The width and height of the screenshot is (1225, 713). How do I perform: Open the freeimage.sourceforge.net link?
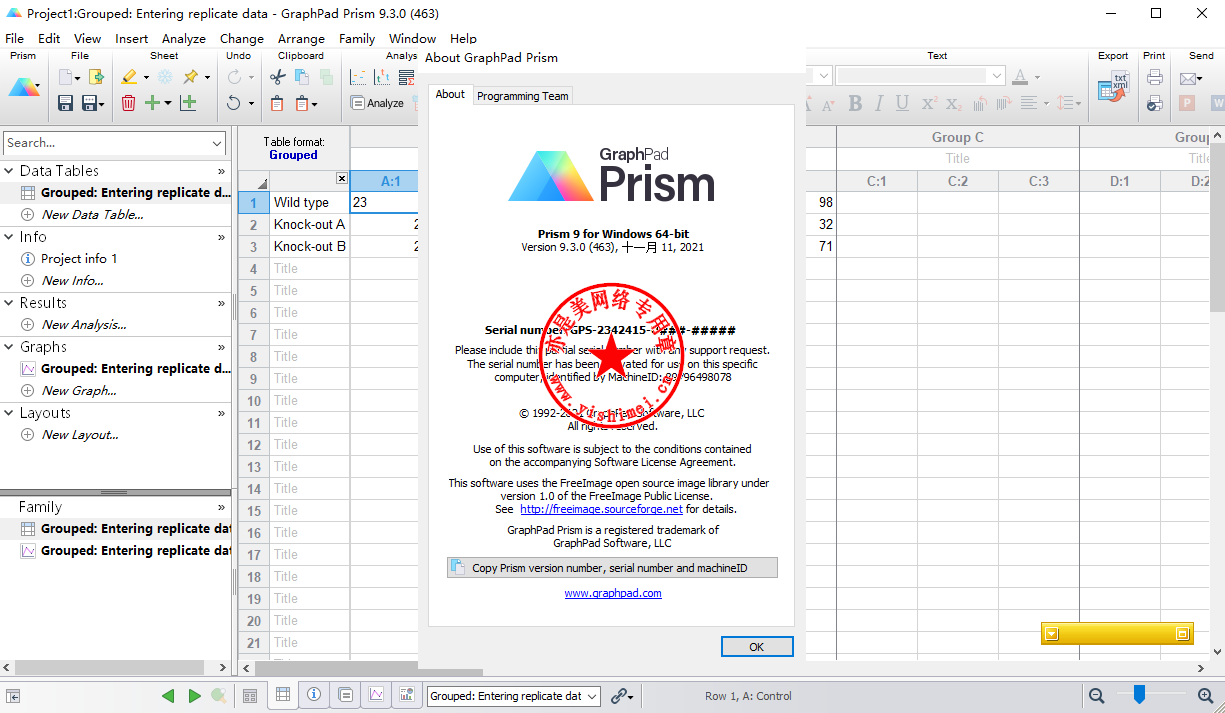pos(601,509)
